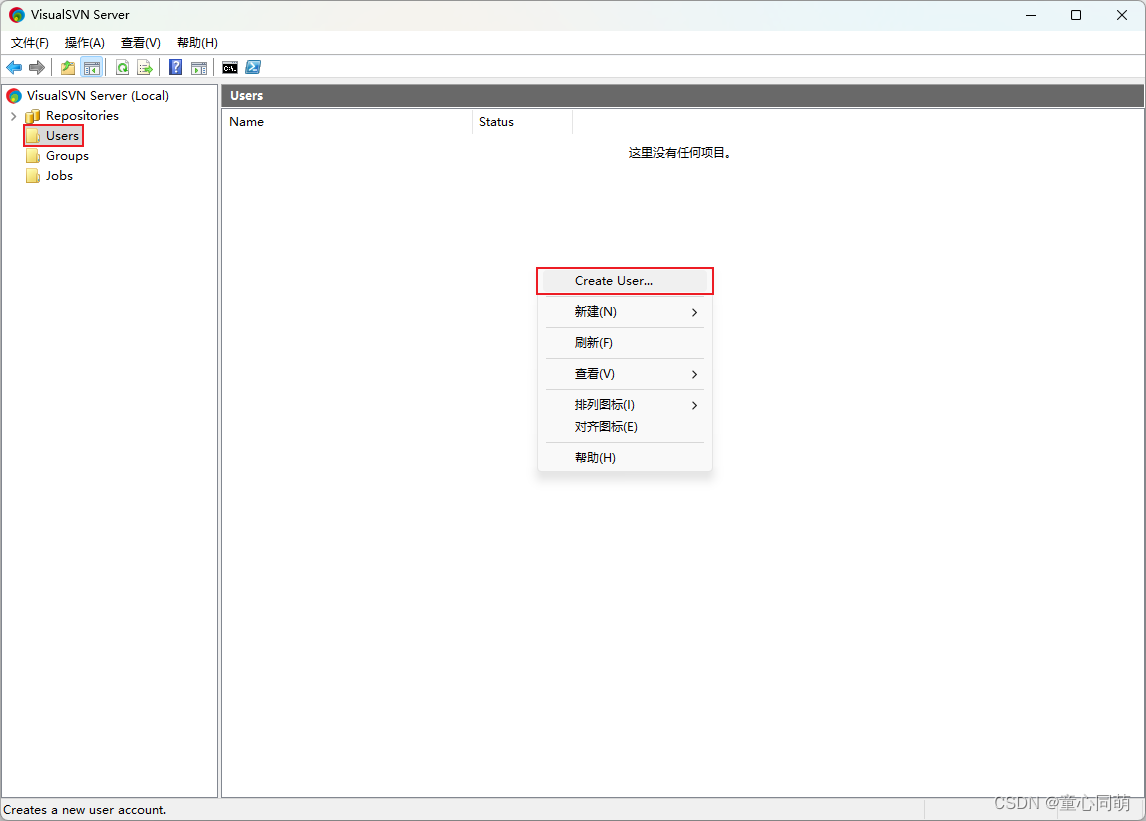1146x821 pixels.
Task: Open the 排列图标(I) submenu arrow
Action: pyautogui.click(x=694, y=405)
